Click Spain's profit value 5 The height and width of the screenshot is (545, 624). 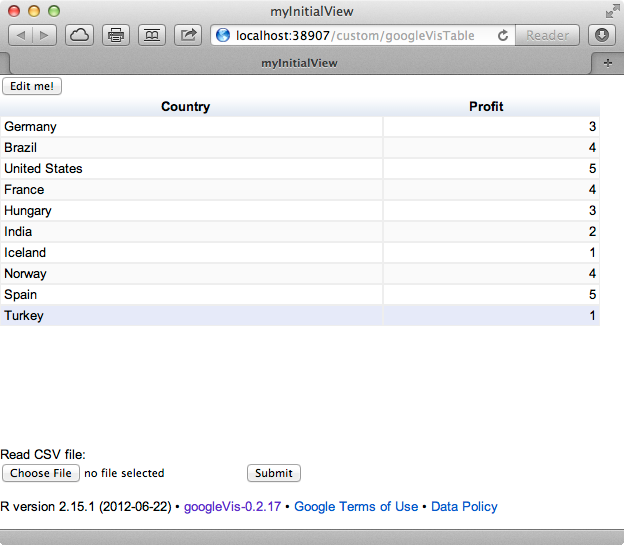(x=592, y=295)
